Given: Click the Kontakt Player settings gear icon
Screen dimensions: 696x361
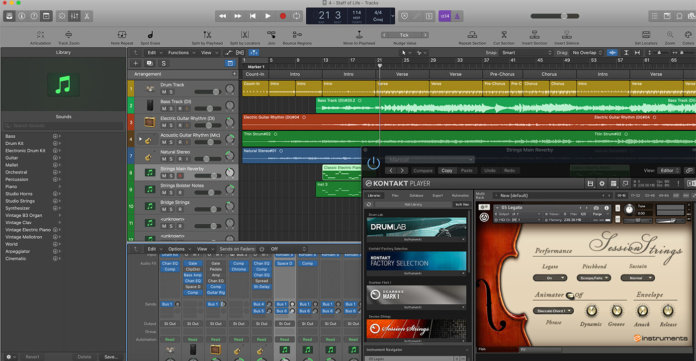Looking at the screenshot, I should click(602, 183).
